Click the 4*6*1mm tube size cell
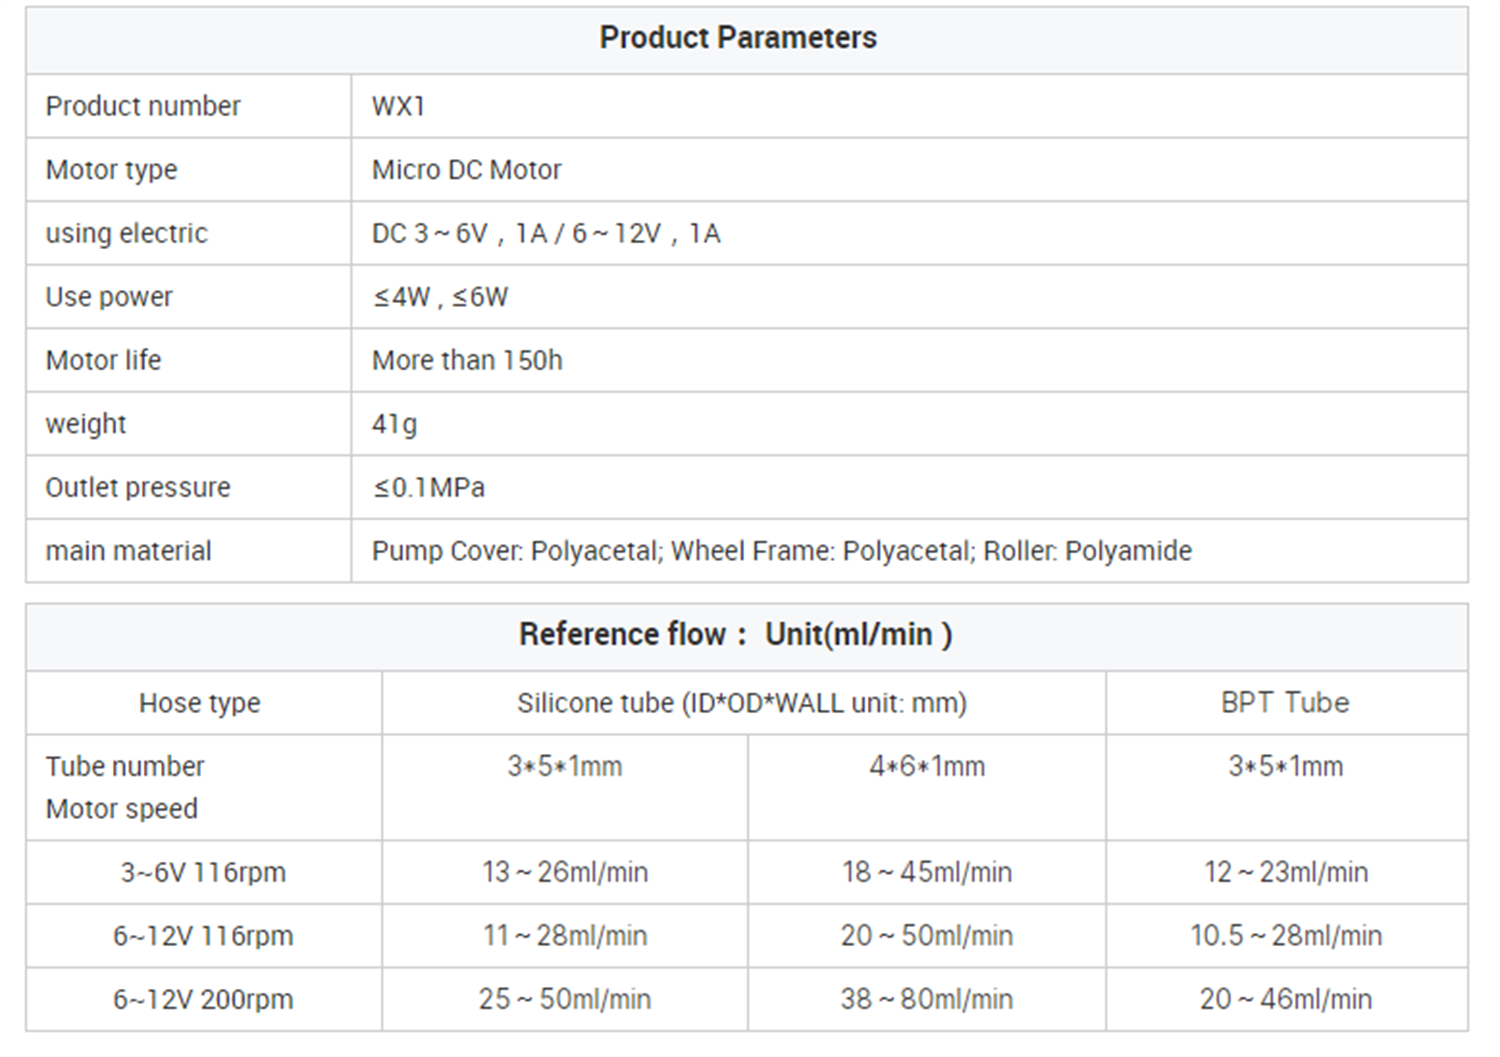Viewport: 1500px width, 1057px height. tap(927, 767)
